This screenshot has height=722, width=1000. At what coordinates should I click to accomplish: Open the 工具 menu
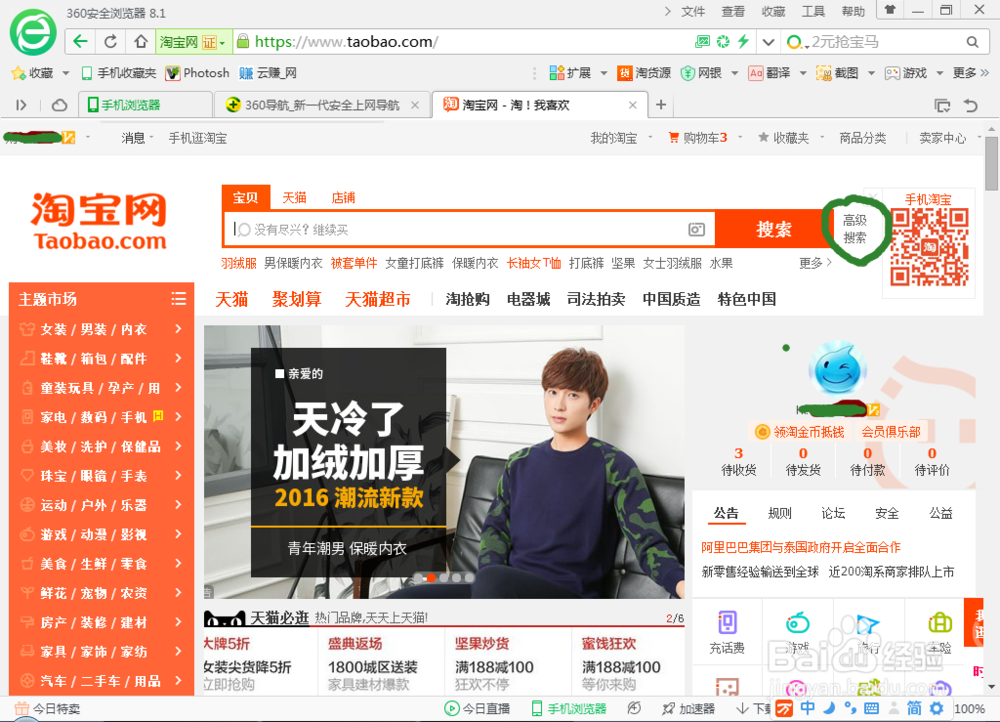[x=813, y=11]
